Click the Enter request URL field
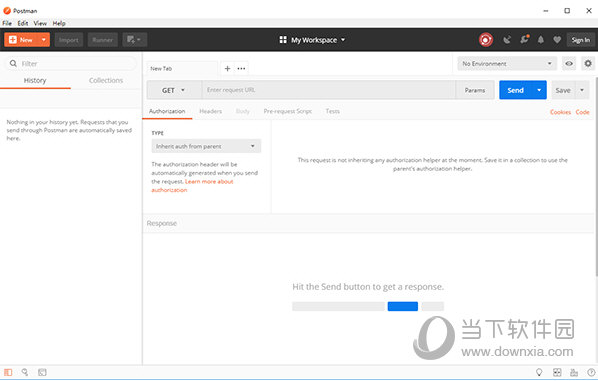598x381 pixels. pos(328,90)
